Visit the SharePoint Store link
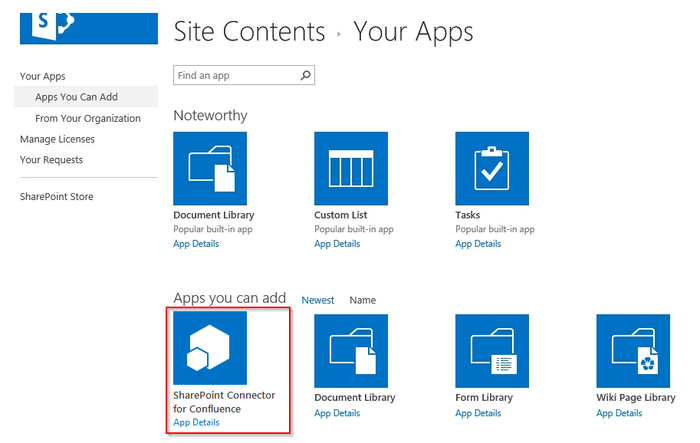700x443 pixels. pyautogui.click(x=56, y=197)
